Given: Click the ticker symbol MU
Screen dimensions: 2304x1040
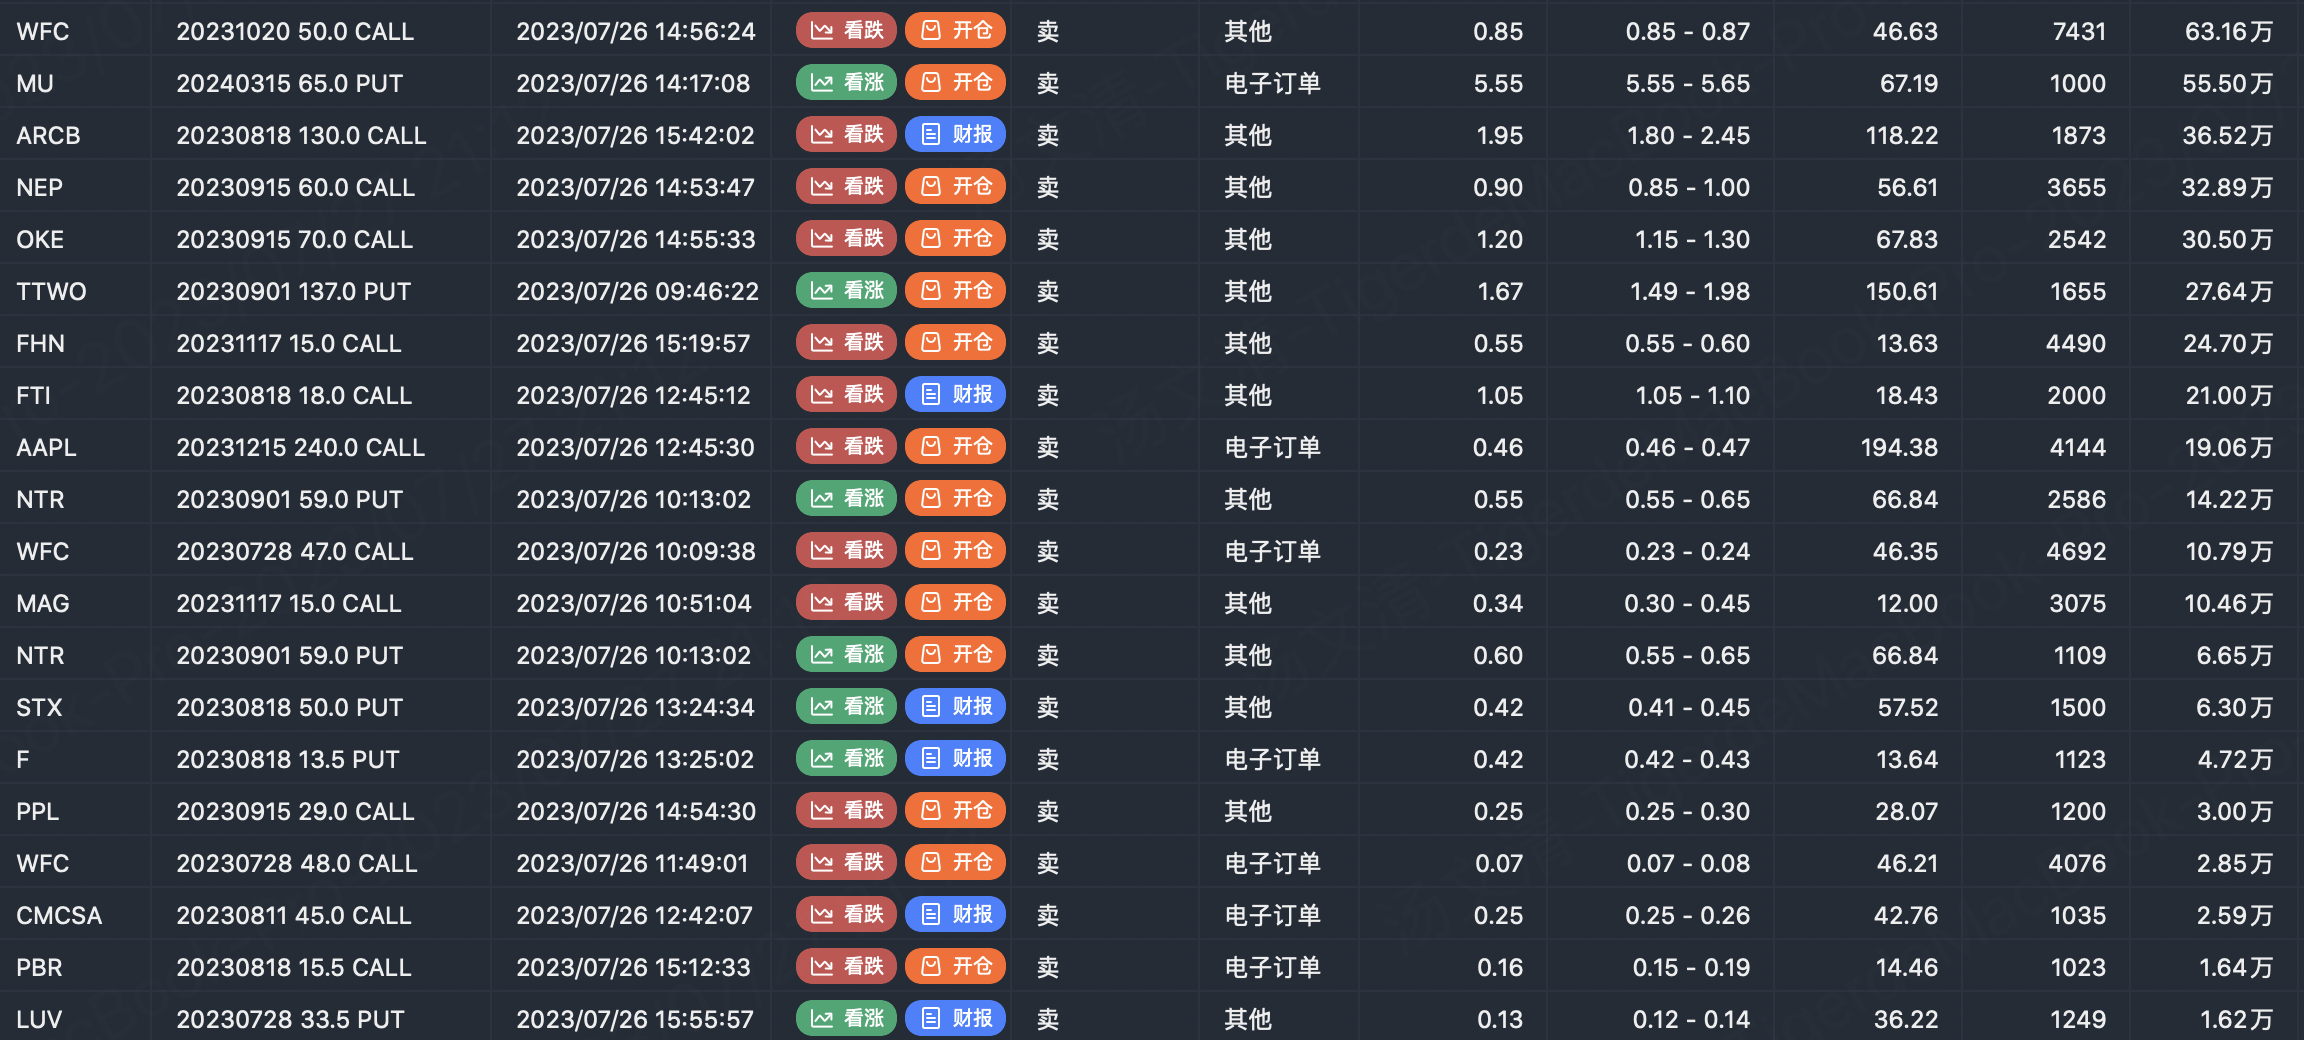Looking at the screenshot, I should pos(35,84).
